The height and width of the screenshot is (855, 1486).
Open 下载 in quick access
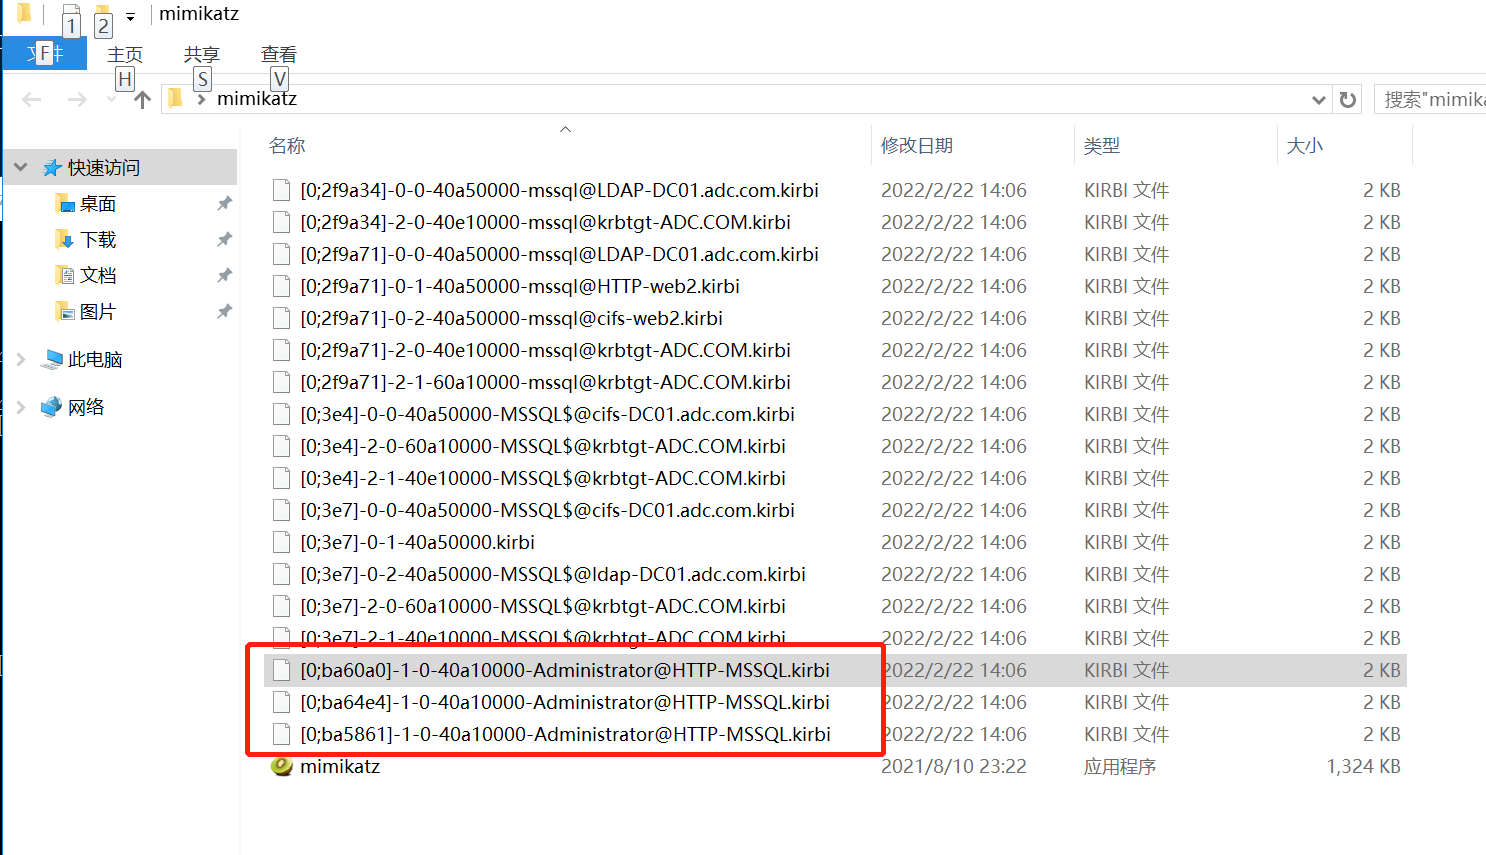[x=98, y=240]
